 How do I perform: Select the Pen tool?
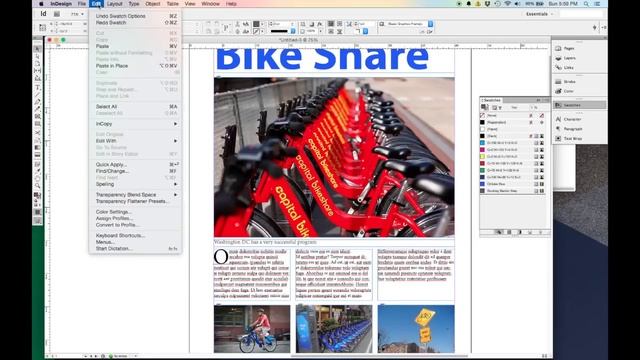click(x=37, y=102)
